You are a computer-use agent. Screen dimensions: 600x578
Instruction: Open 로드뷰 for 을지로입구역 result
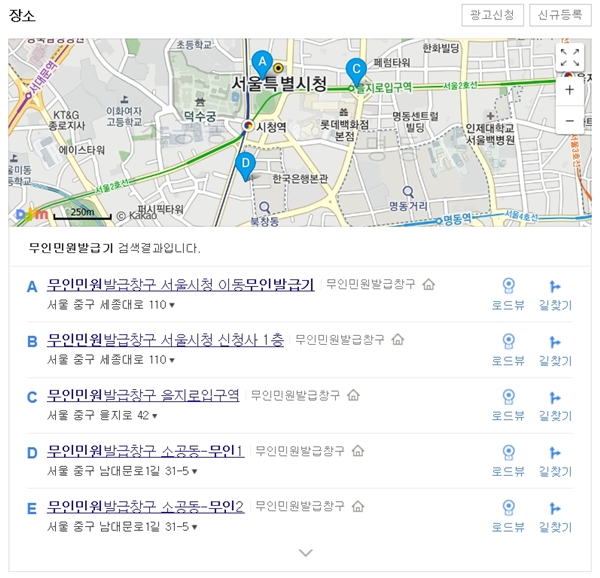point(508,405)
